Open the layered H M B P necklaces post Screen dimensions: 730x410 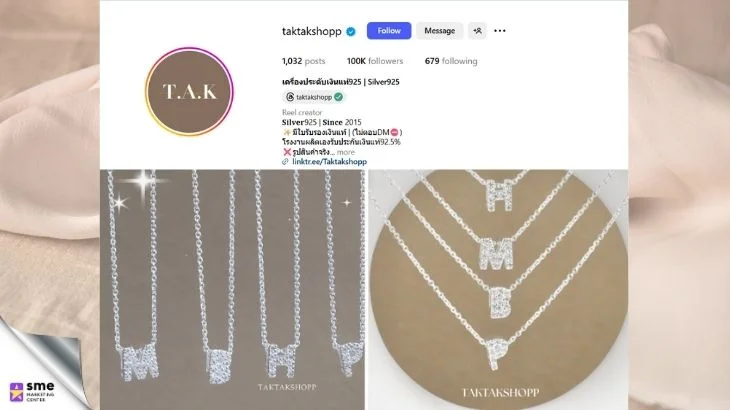[x=498, y=289]
